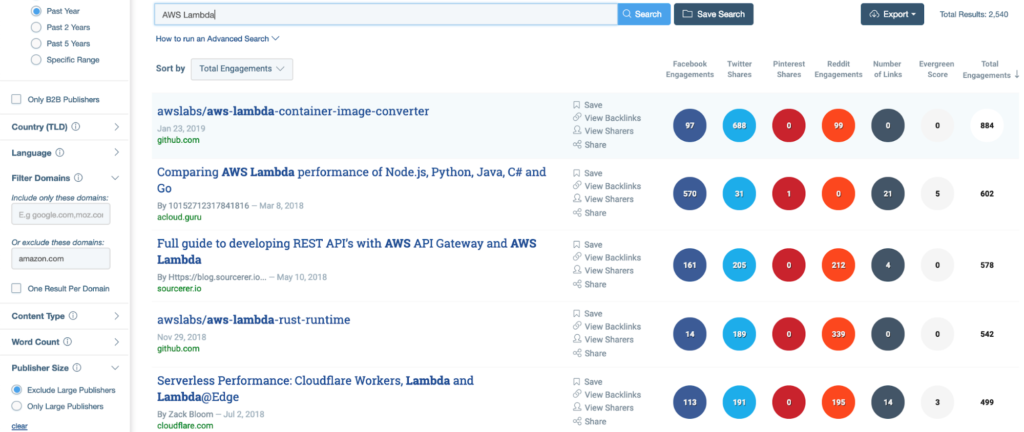Click Reddit Engagements column header

pos(839,69)
